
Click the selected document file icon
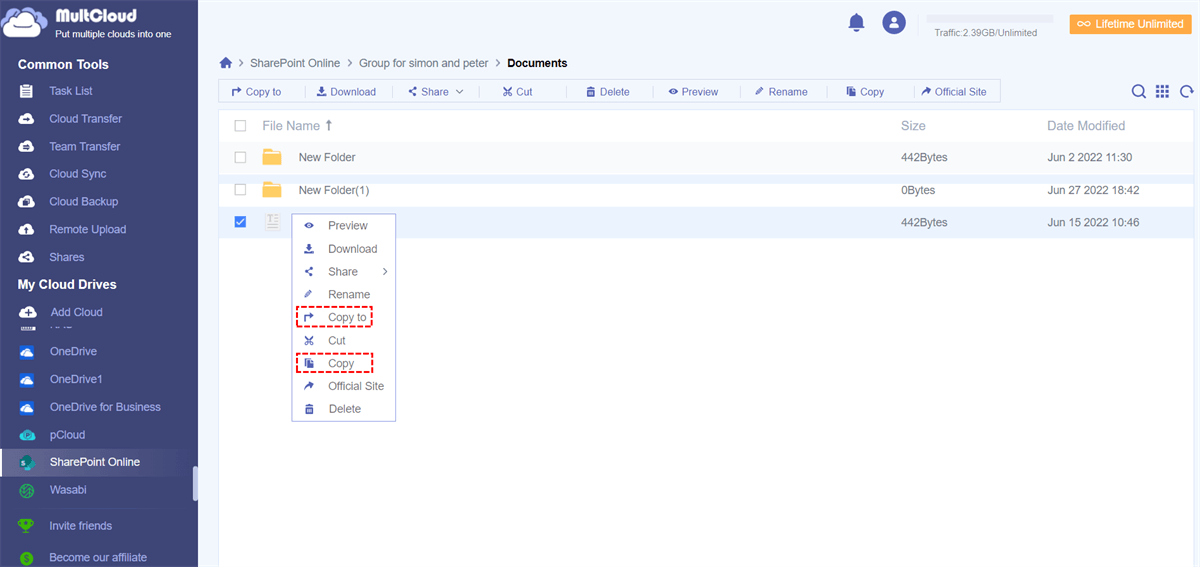click(272, 222)
